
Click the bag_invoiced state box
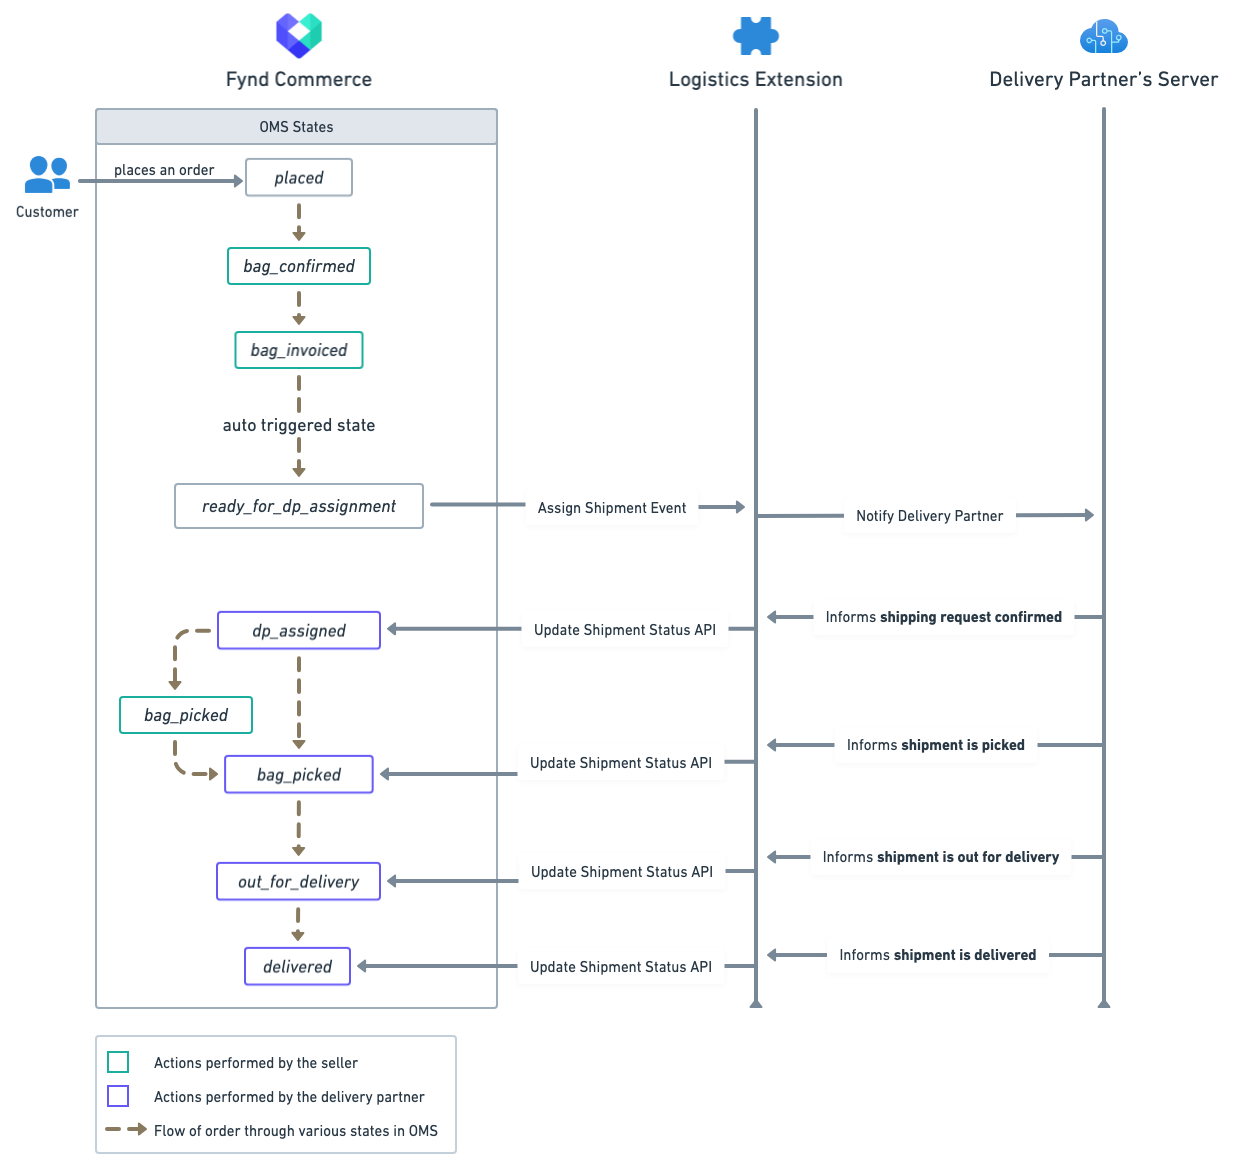click(x=299, y=350)
